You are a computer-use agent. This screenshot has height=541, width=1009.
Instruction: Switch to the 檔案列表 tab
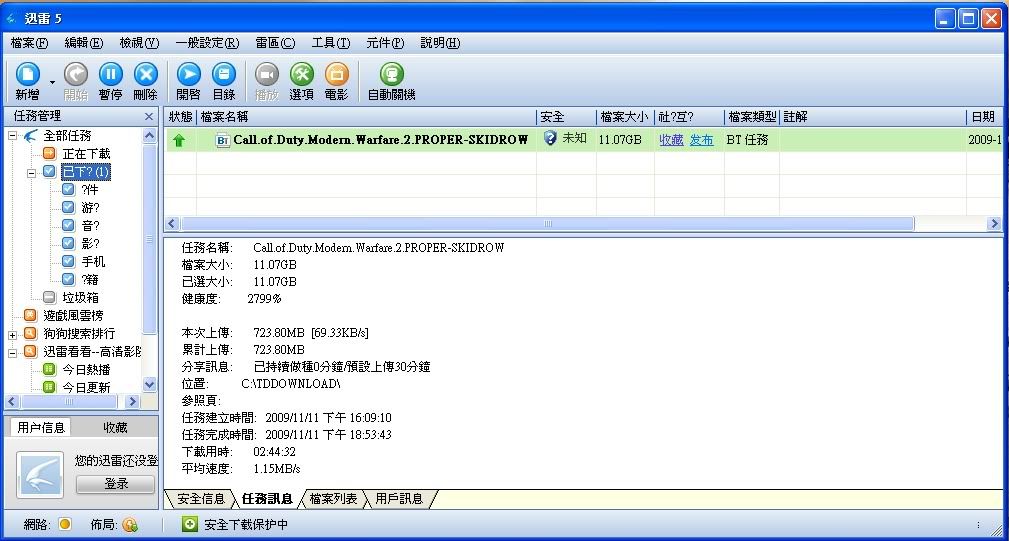click(x=332, y=498)
